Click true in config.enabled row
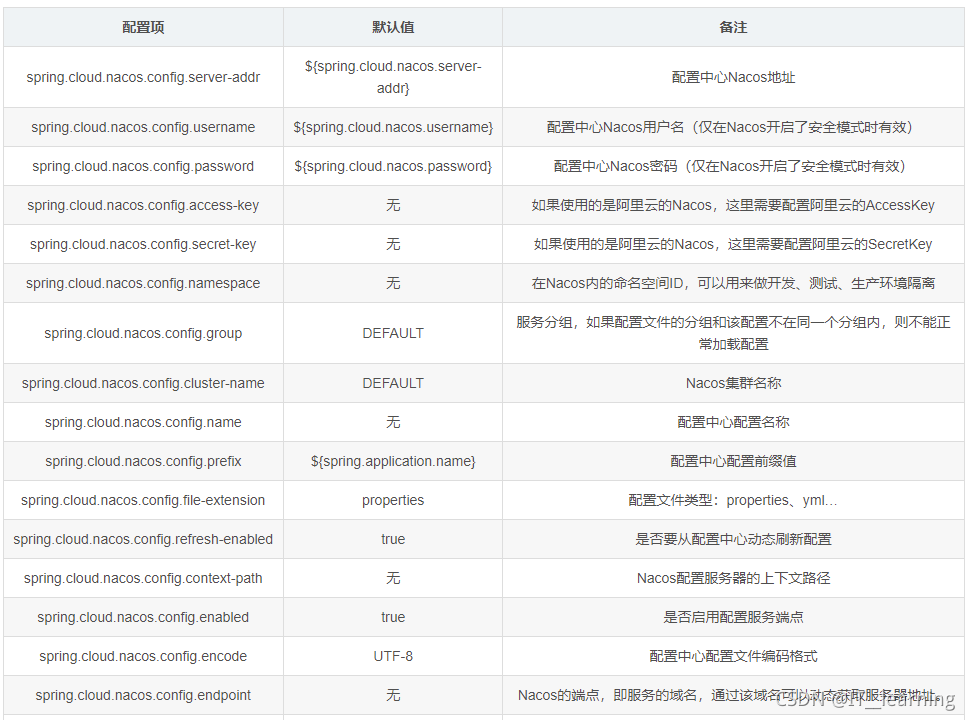970x720 pixels. [393, 617]
